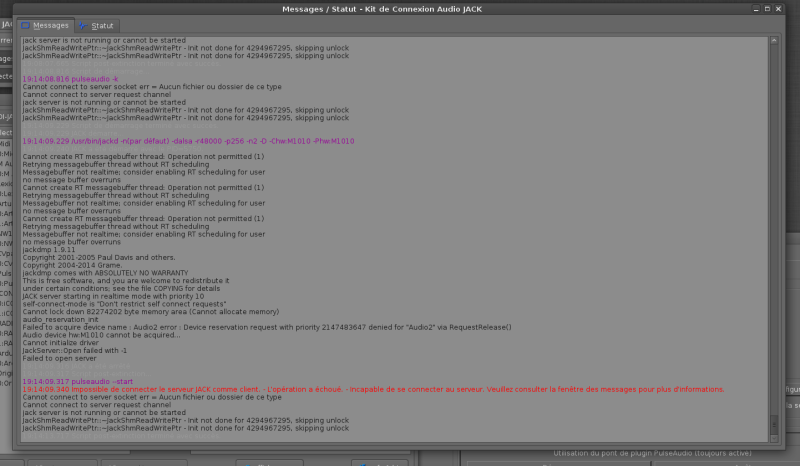The image size is (800, 466).
Task: Click the 'Failed to open server' log line
Action: point(59,358)
